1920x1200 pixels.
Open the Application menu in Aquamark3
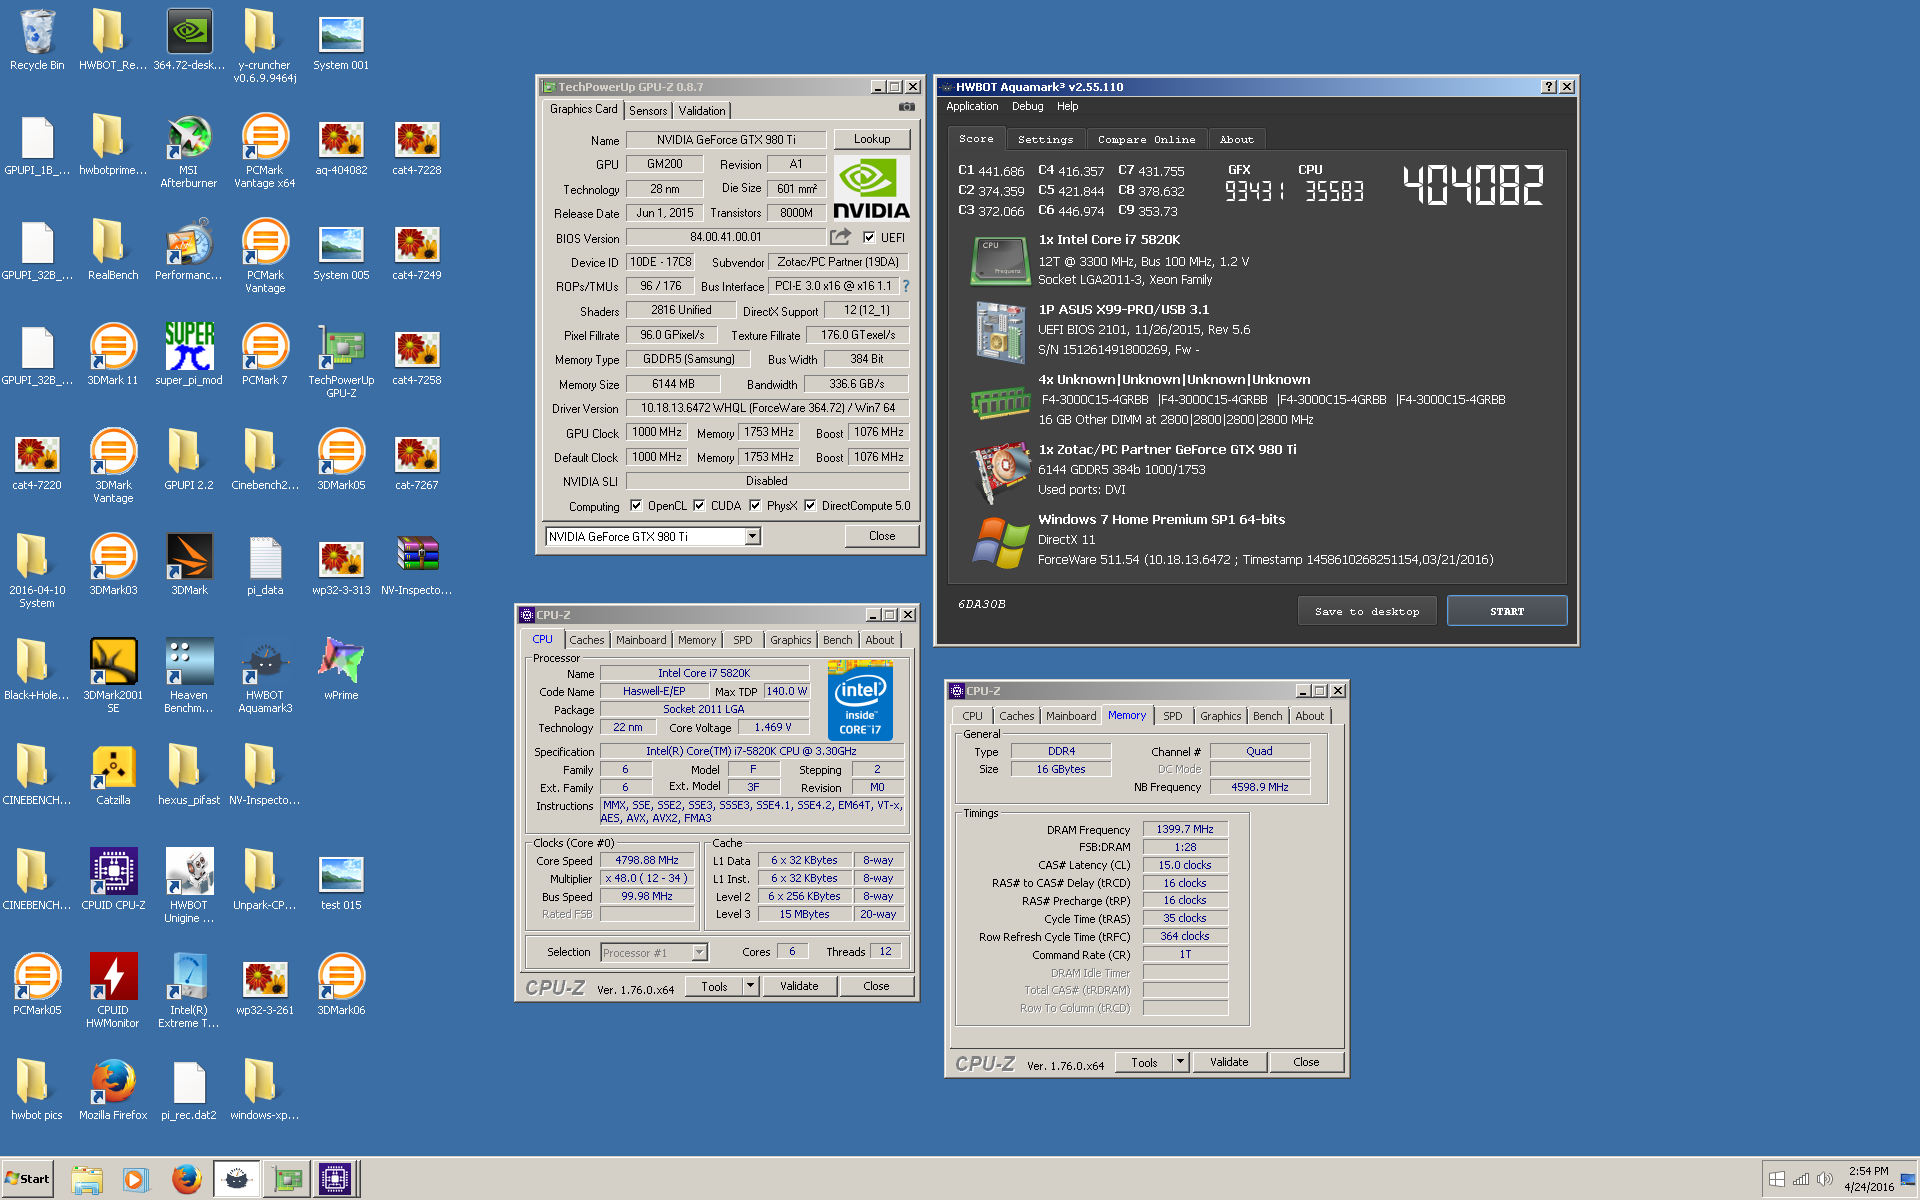click(972, 106)
